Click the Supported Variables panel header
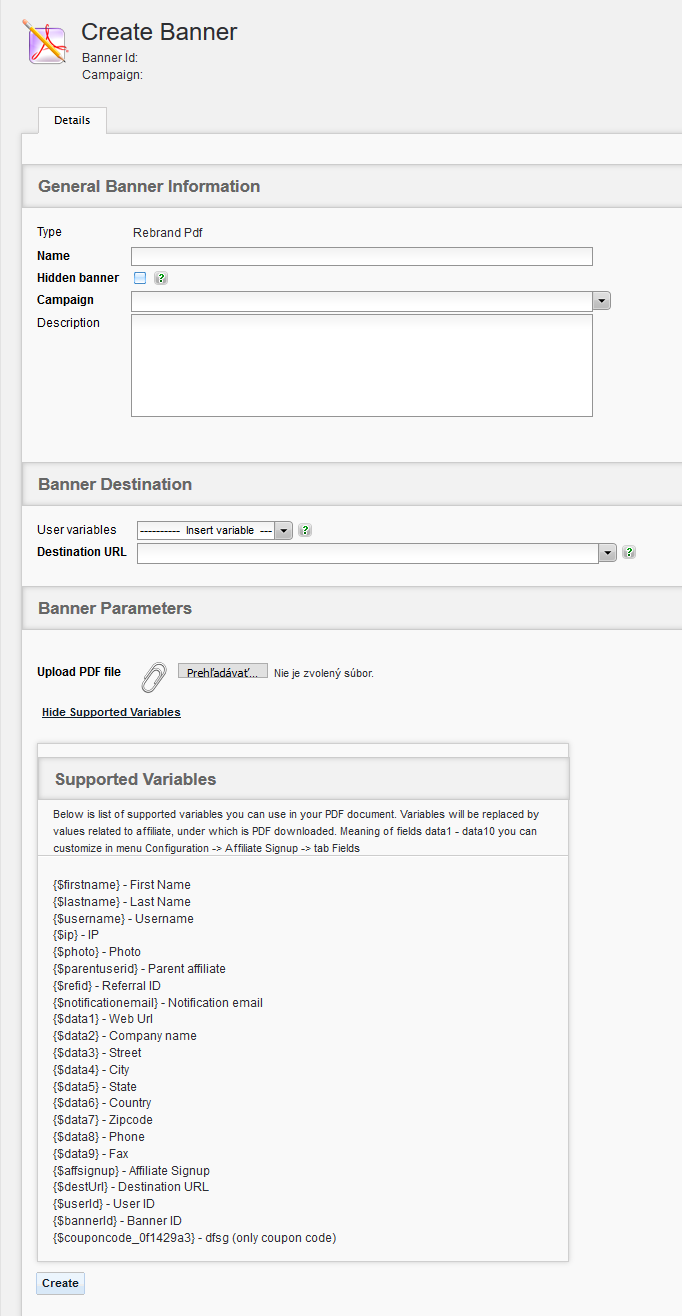This screenshot has height=1316, width=682. pos(136,779)
